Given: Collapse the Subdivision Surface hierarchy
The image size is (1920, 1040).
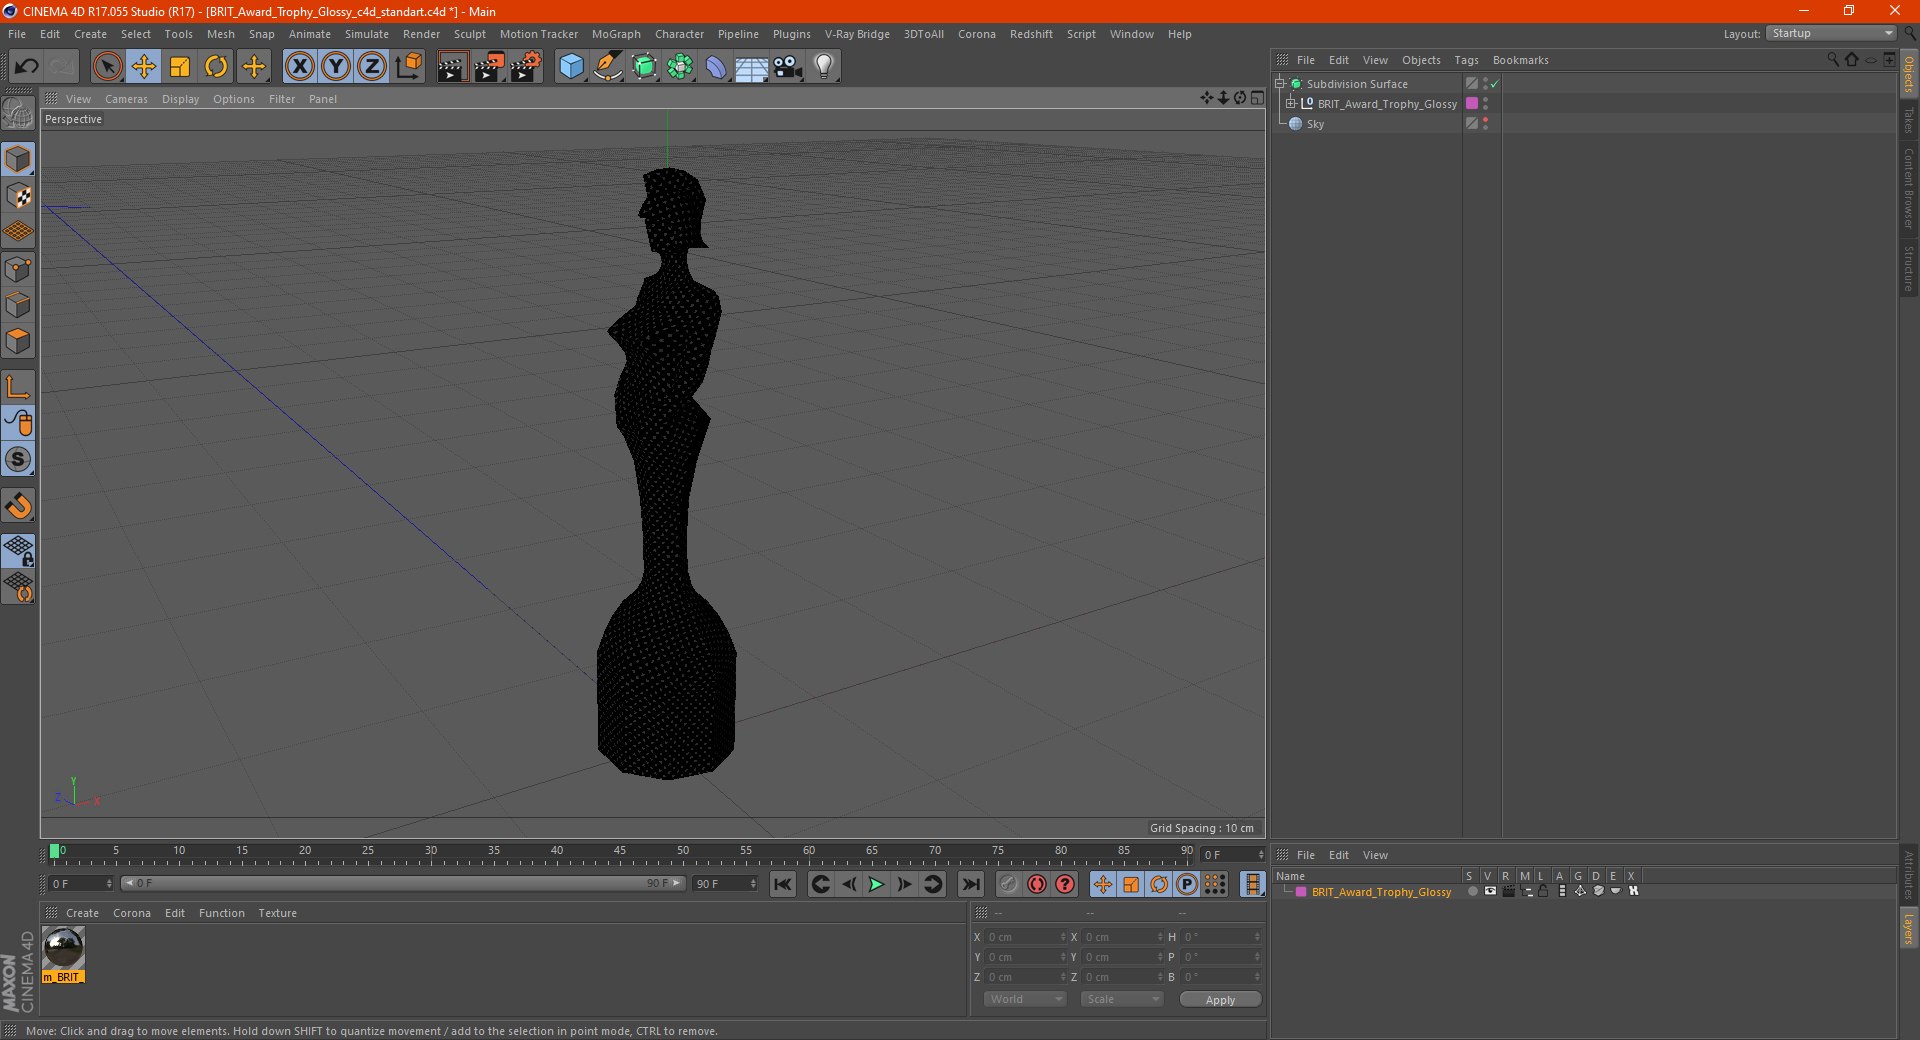Looking at the screenshot, I should [x=1279, y=83].
